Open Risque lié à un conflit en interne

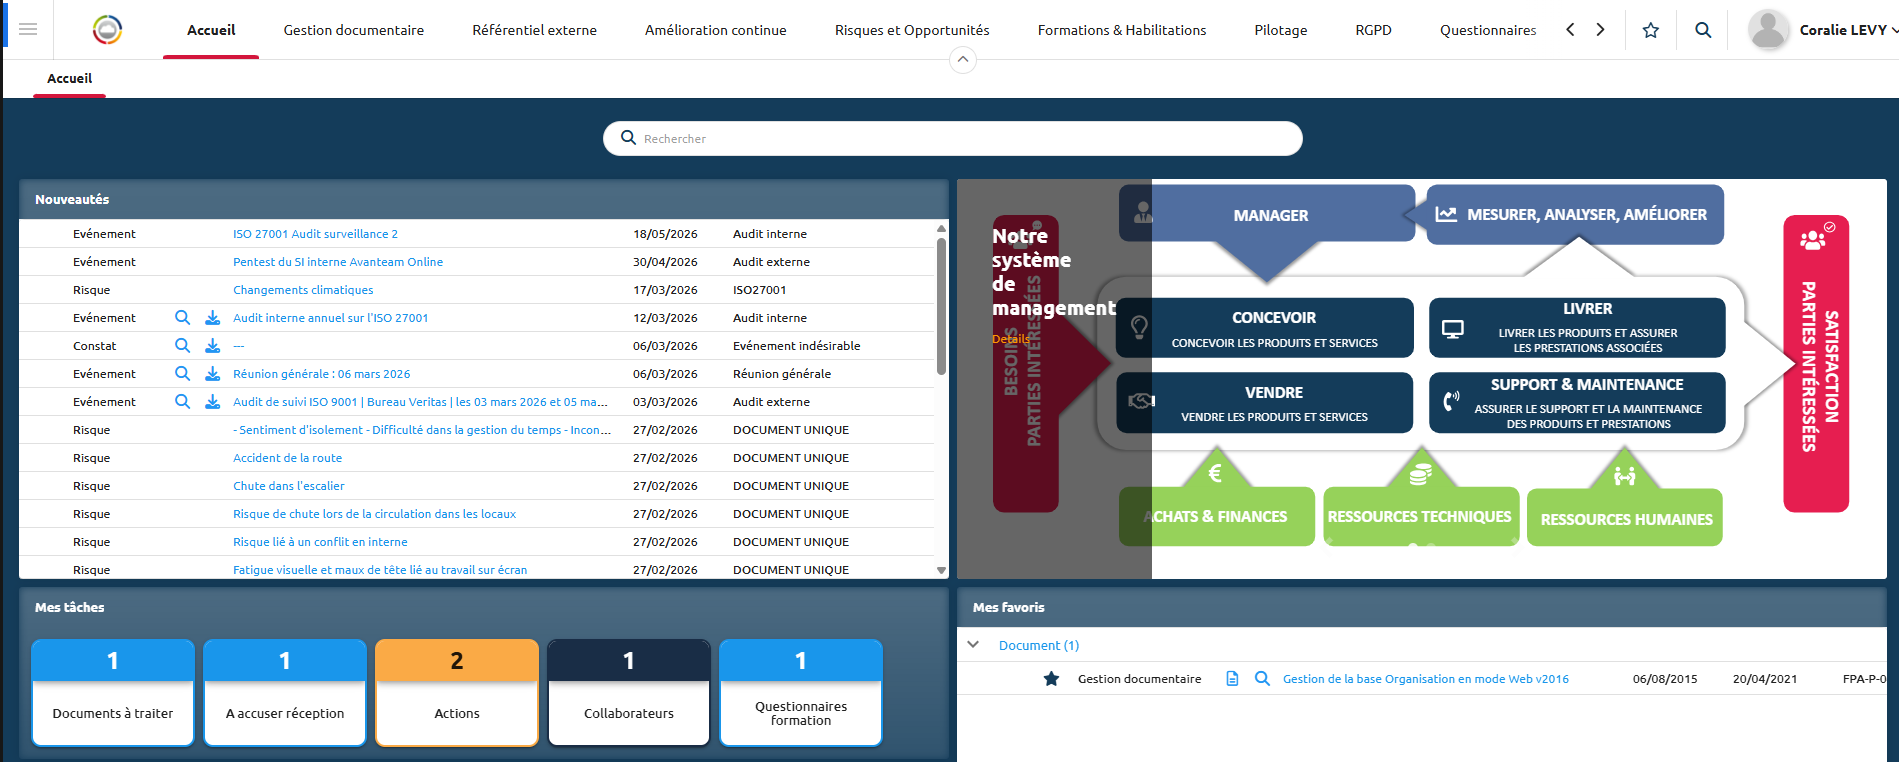tap(320, 541)
